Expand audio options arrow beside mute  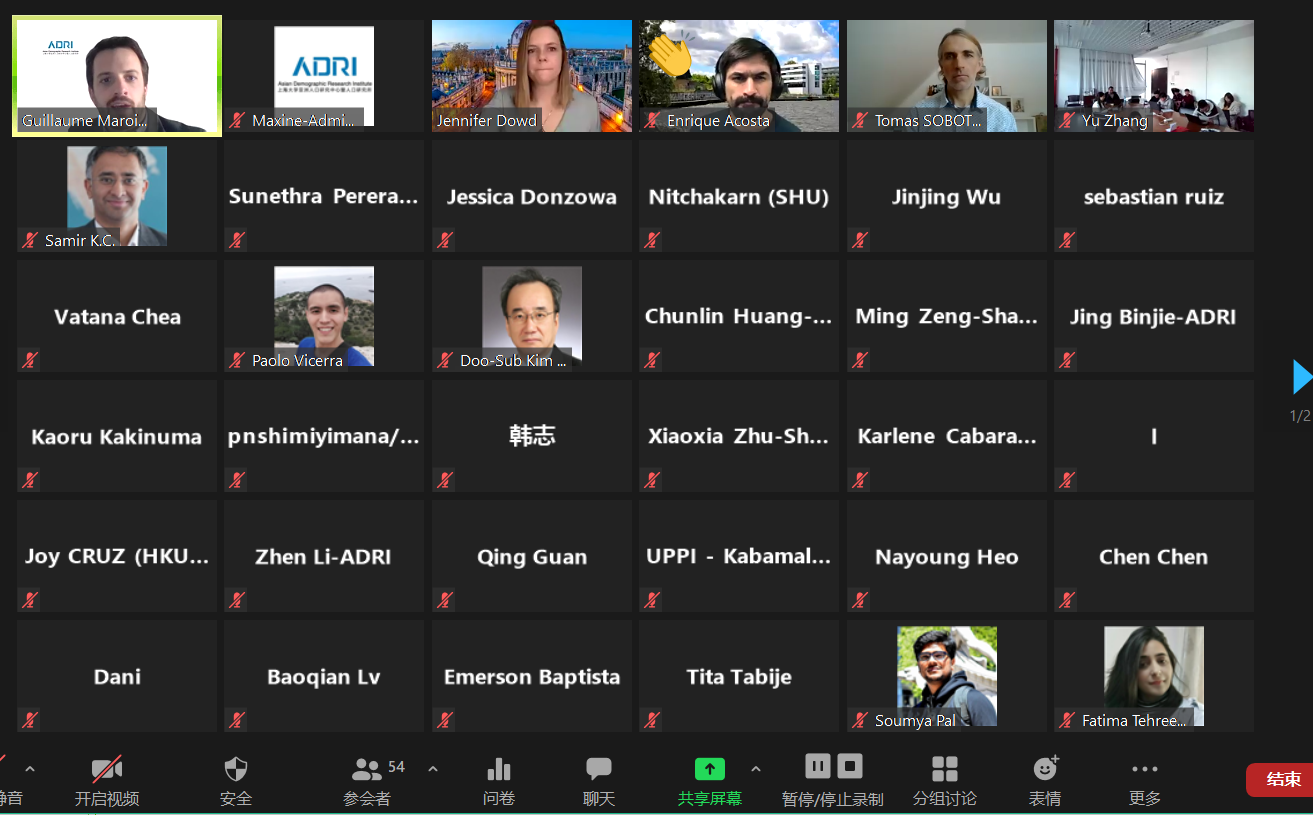pos(30,769)
